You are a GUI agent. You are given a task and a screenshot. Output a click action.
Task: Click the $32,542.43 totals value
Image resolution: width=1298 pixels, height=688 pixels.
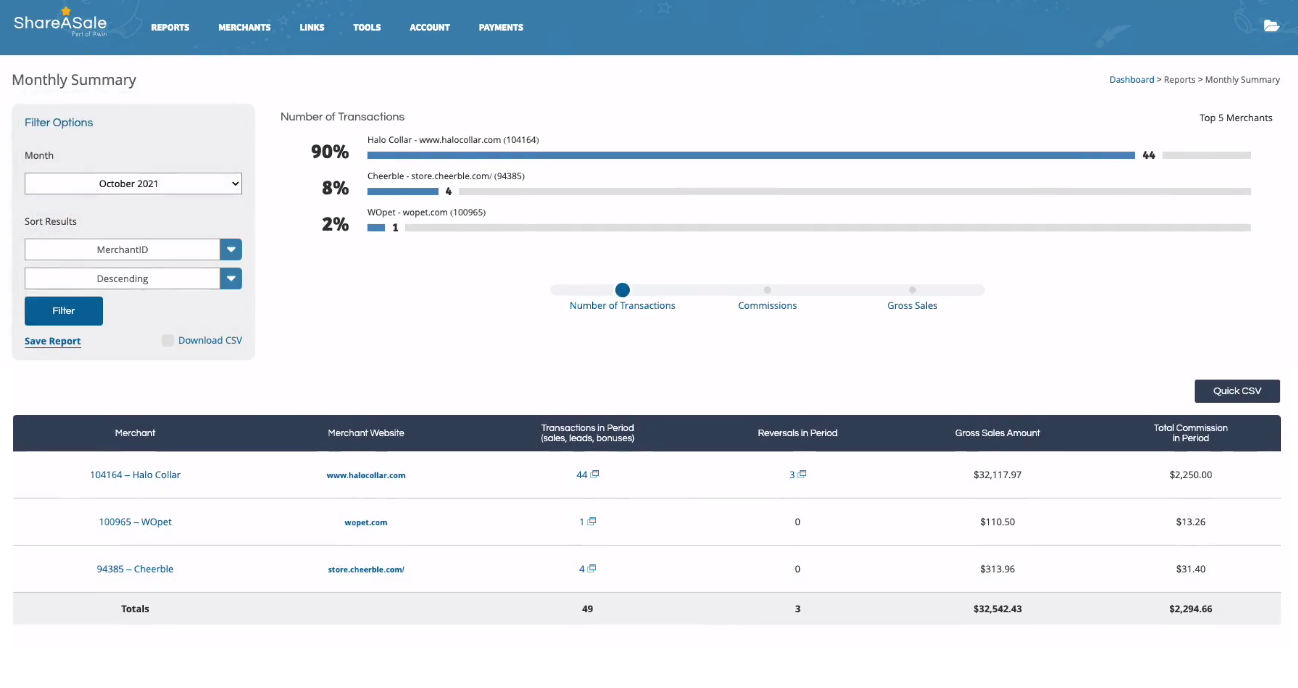[997, 608]
